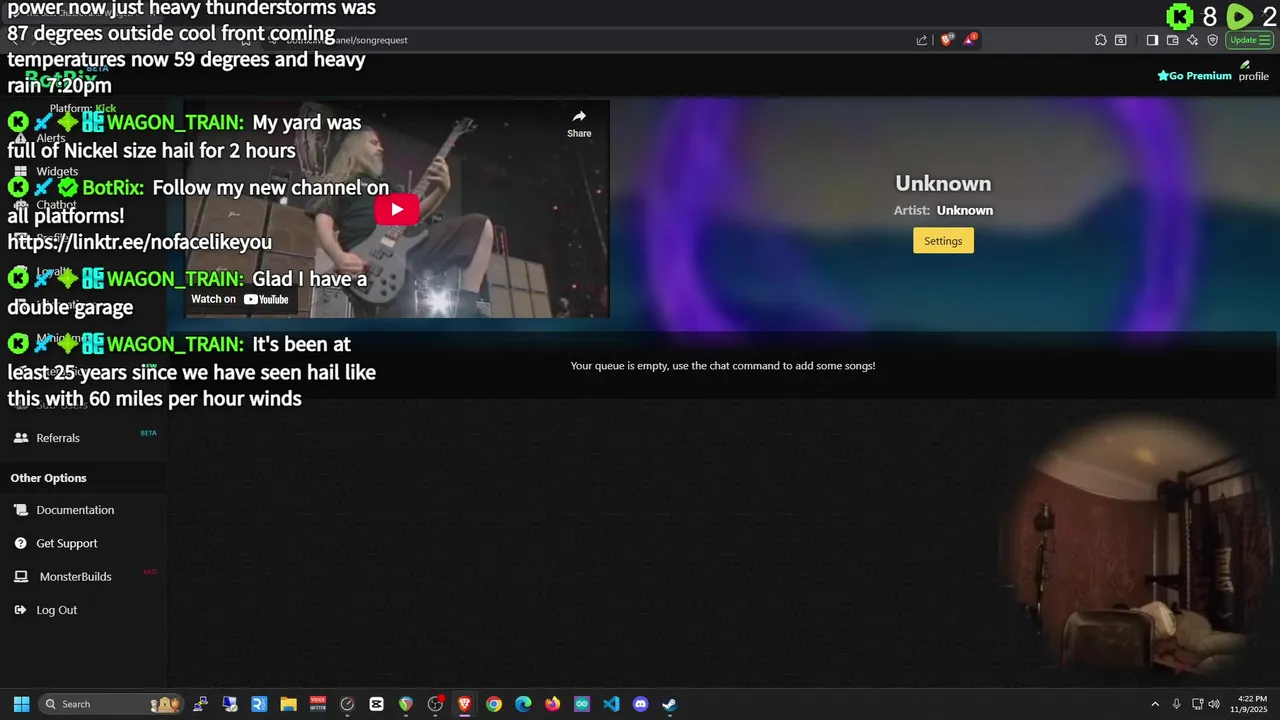Image resolution: width=1280 pixels, height=720 pixels.
Task: Click the 'Your queue is empty' message
Action: (723, 366)
